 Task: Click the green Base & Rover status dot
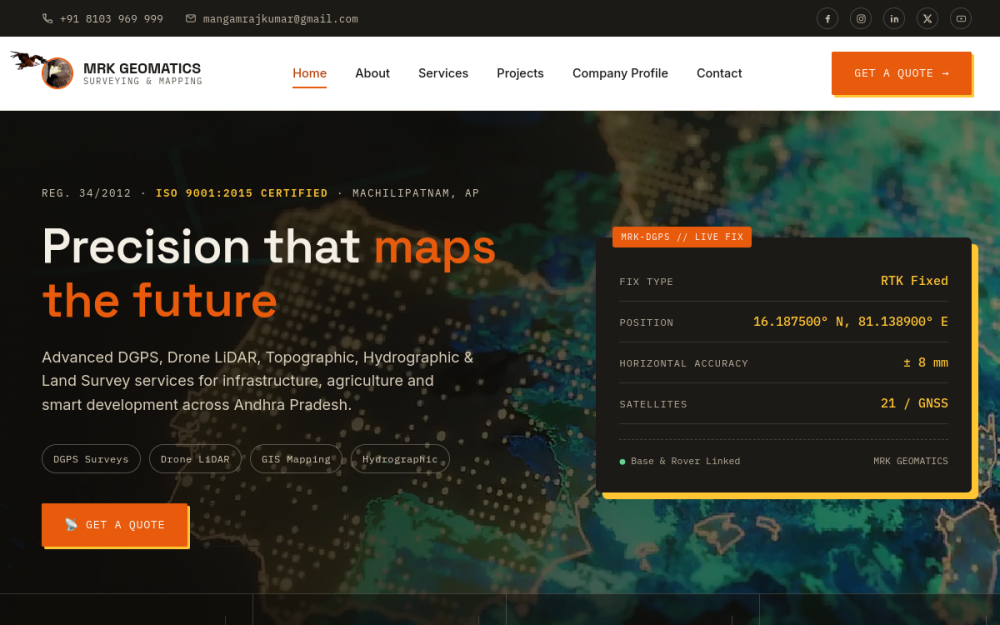coord(622,461)
